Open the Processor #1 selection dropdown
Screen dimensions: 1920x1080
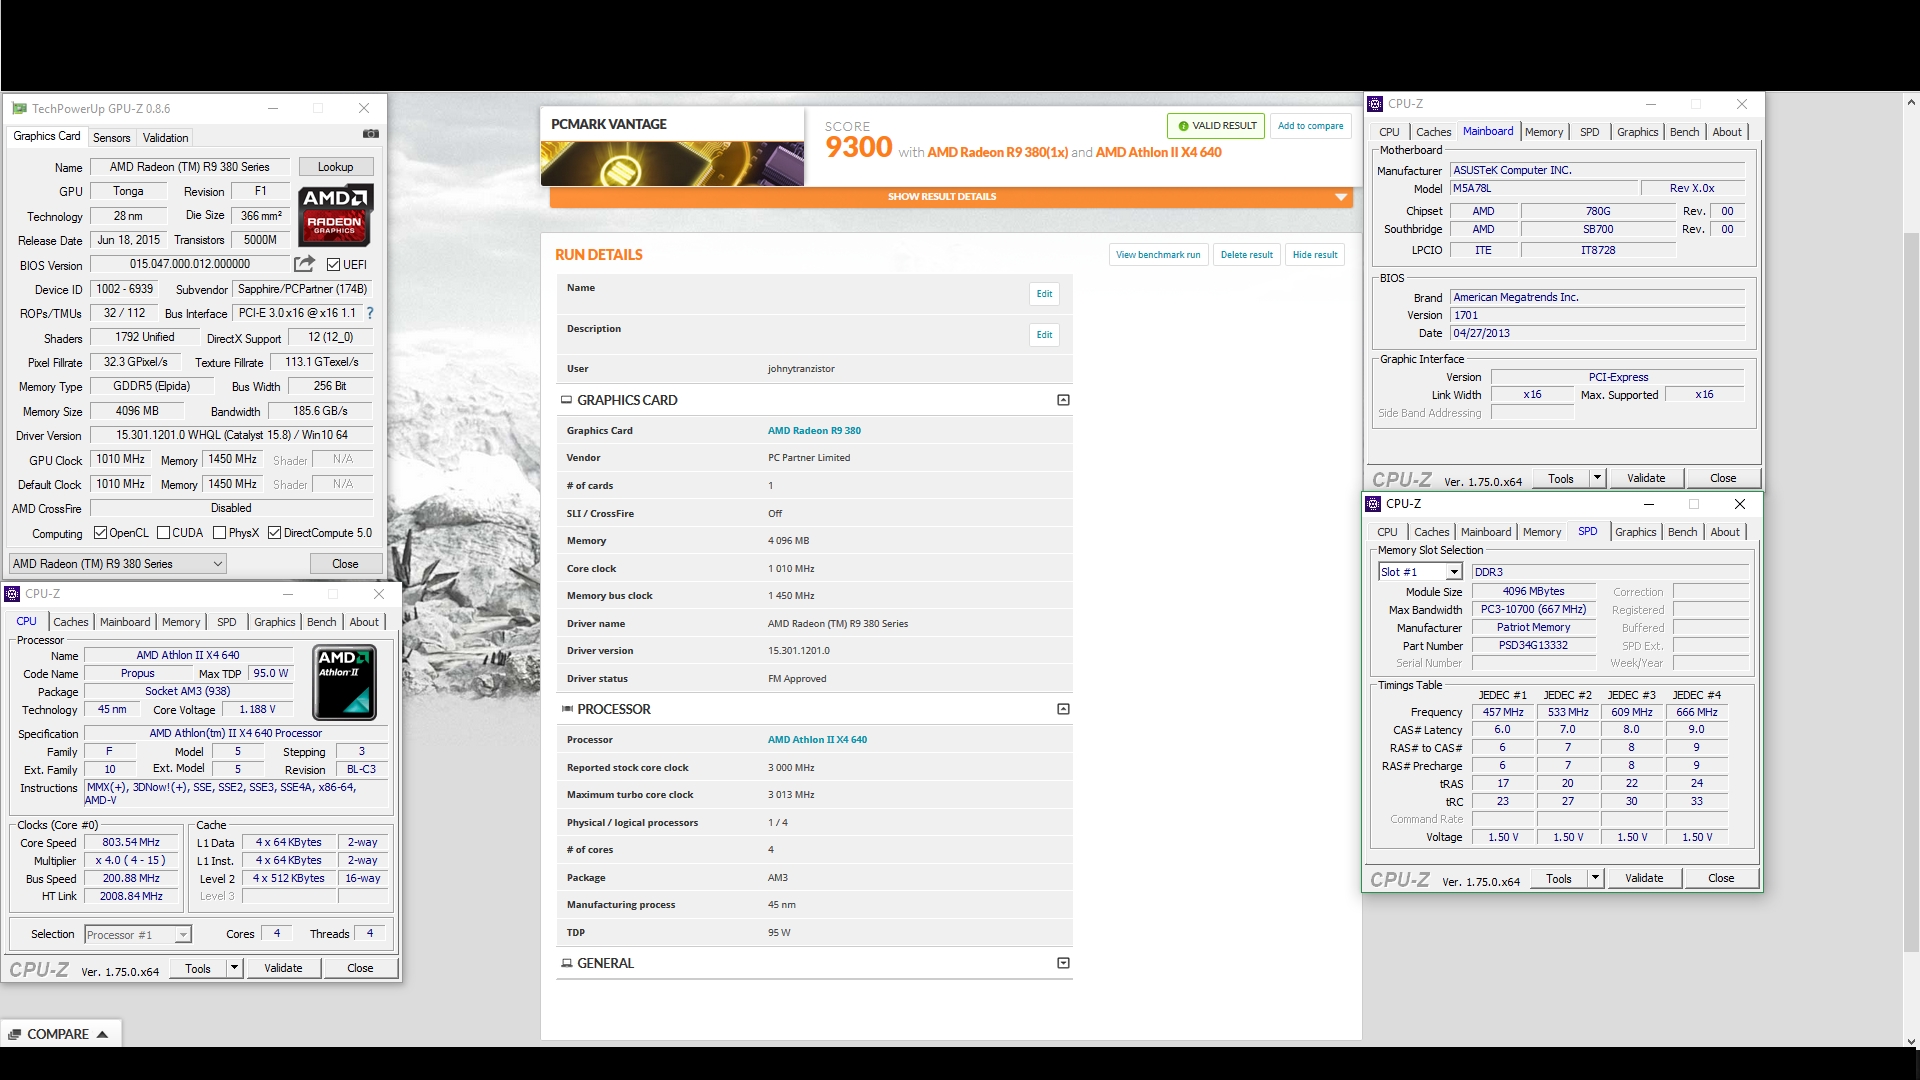pyautogui.click(x=137, y=935)
